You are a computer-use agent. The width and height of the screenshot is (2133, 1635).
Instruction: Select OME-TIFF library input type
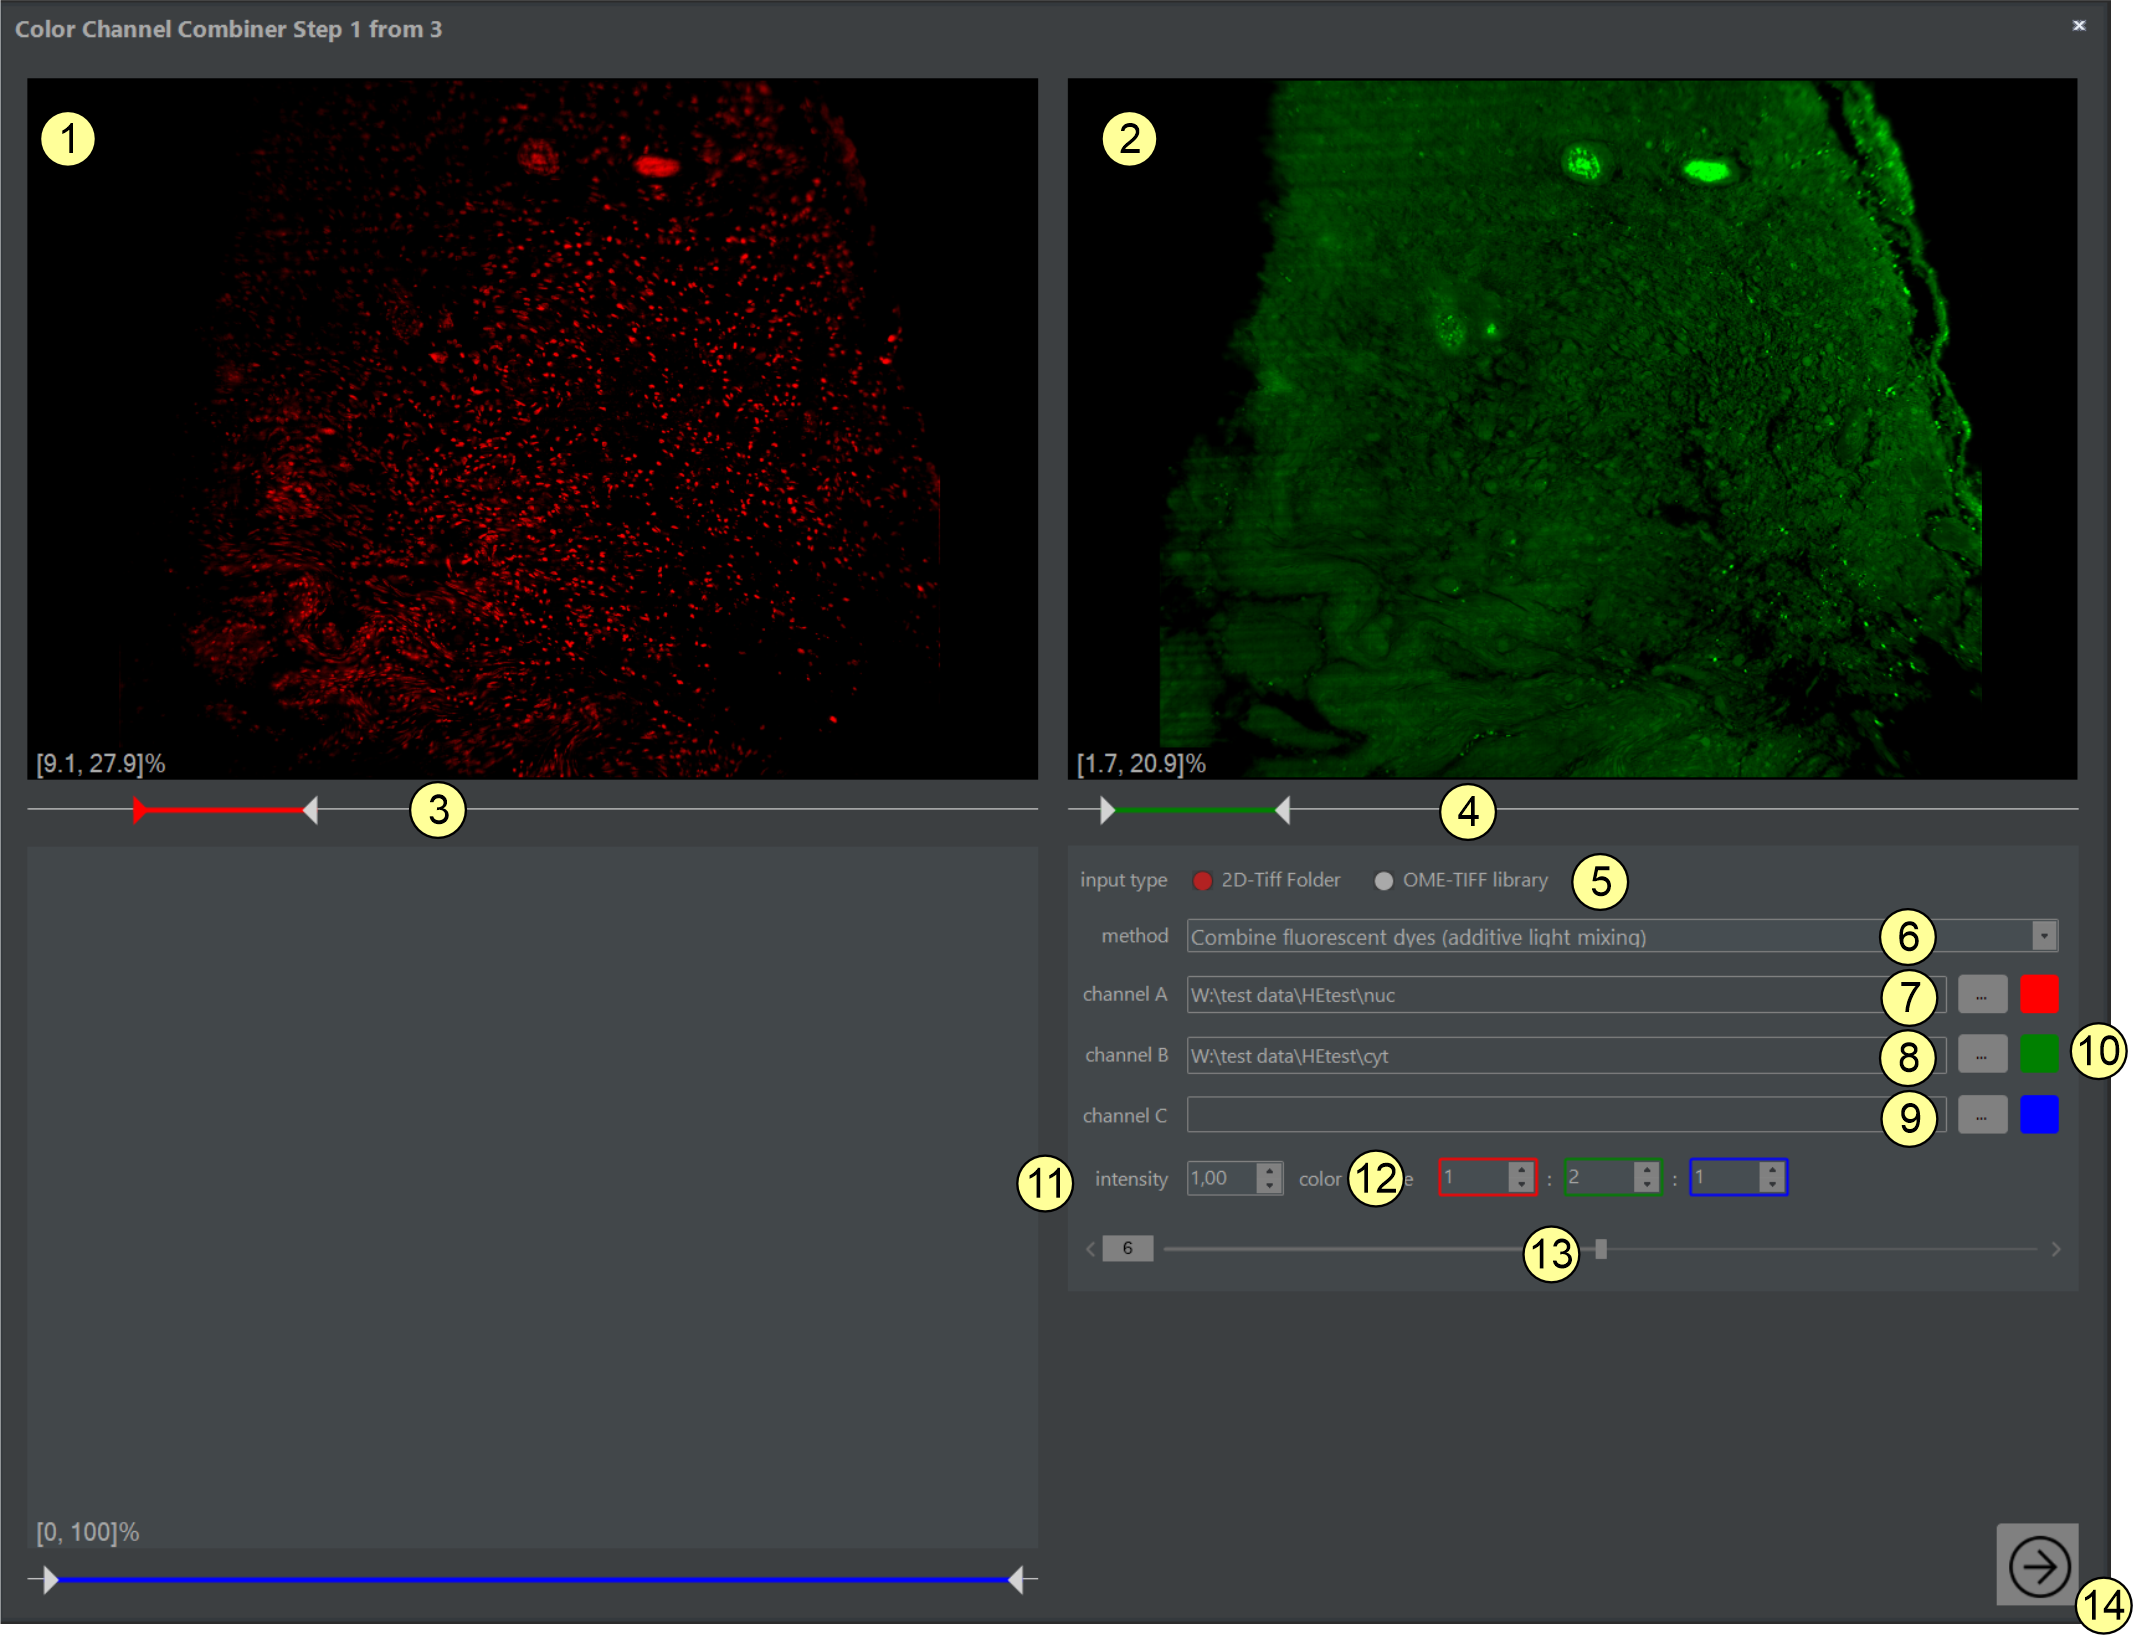click(1384, 880)
